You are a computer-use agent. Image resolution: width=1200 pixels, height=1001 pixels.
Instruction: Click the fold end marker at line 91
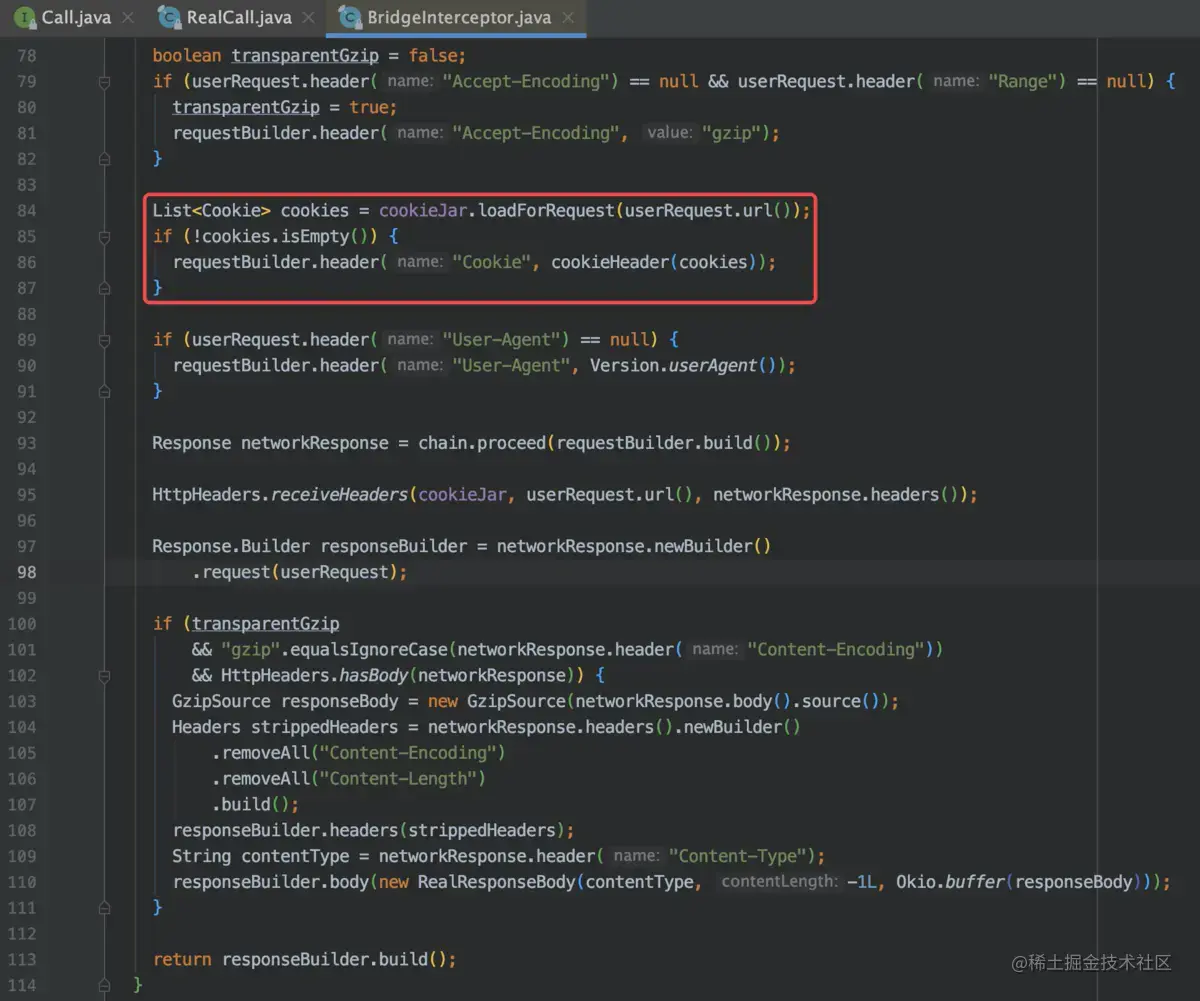coord(104,391)
